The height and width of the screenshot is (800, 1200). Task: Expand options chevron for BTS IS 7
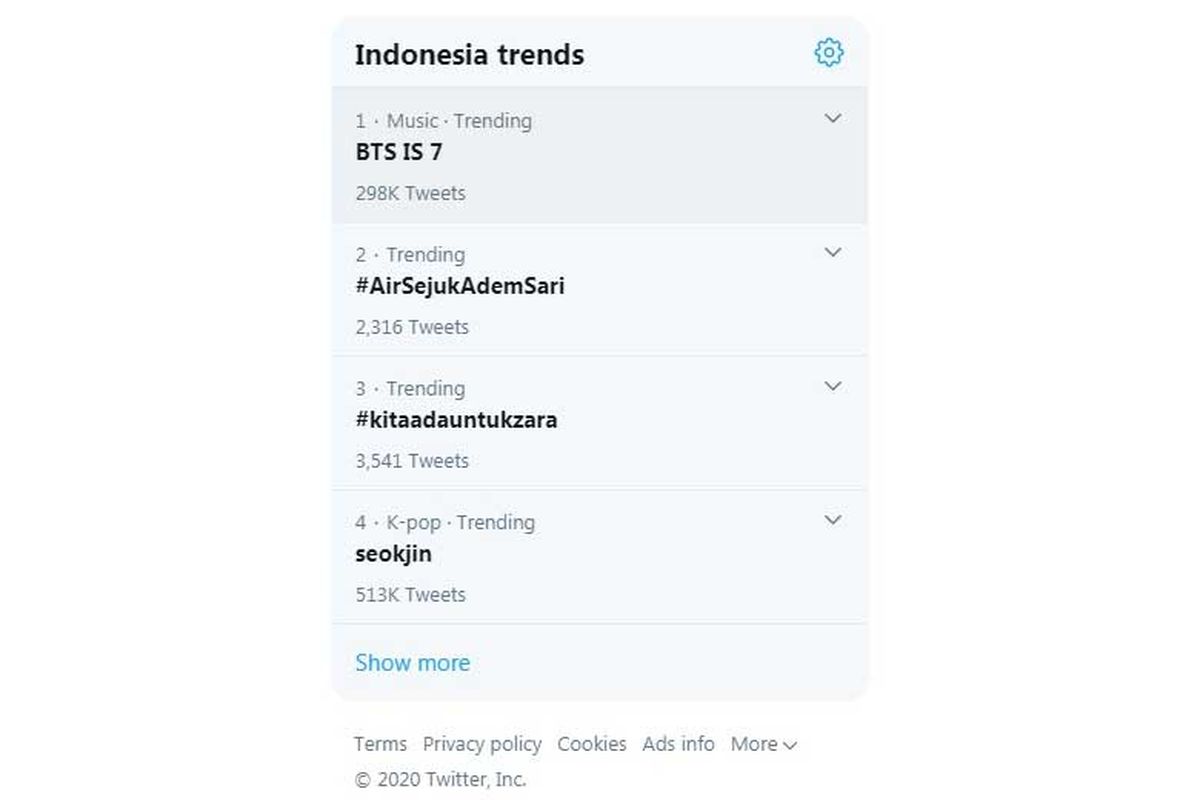(x=832, y=119)
